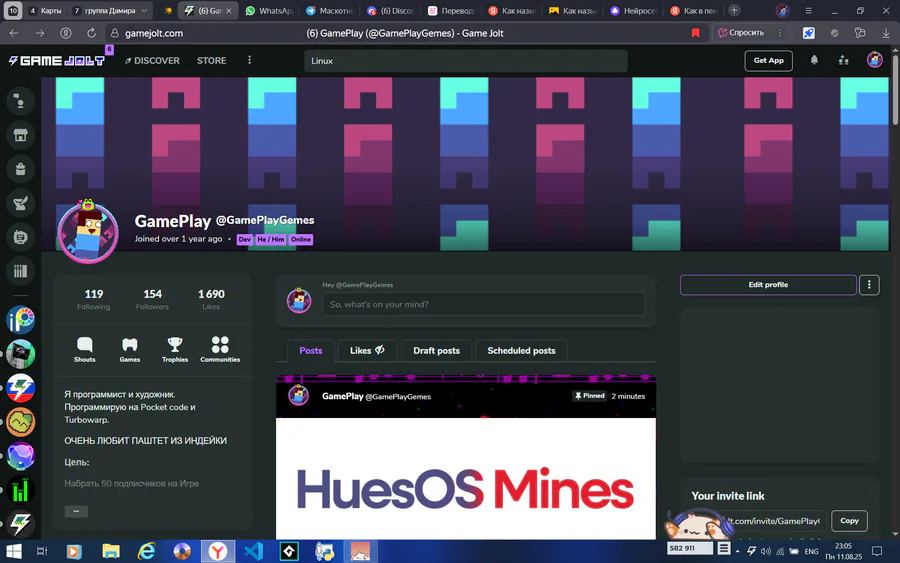Open the three-dot menu beside Edit profile
Image resolution: width=900 pixels, height=563 pixels.
pos(869,285)
